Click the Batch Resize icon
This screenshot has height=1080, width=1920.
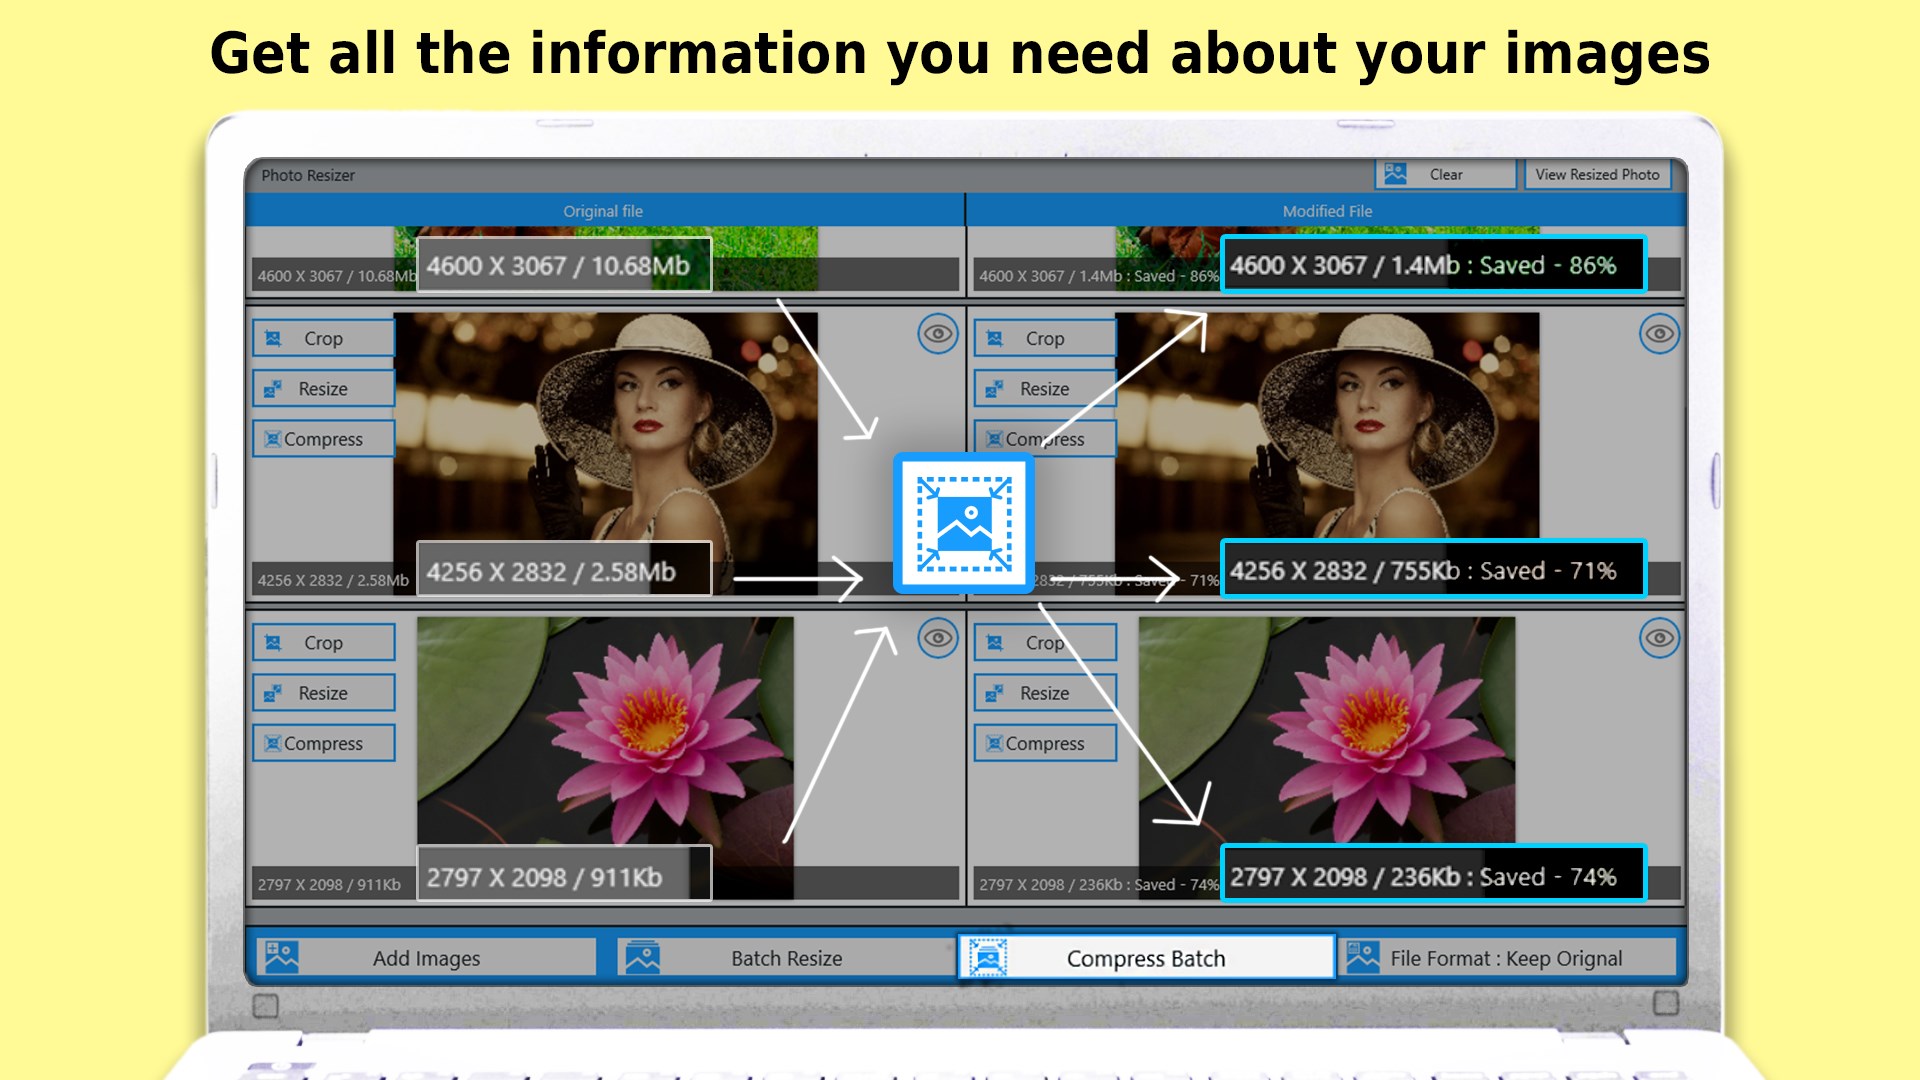[x=642, y=957]
